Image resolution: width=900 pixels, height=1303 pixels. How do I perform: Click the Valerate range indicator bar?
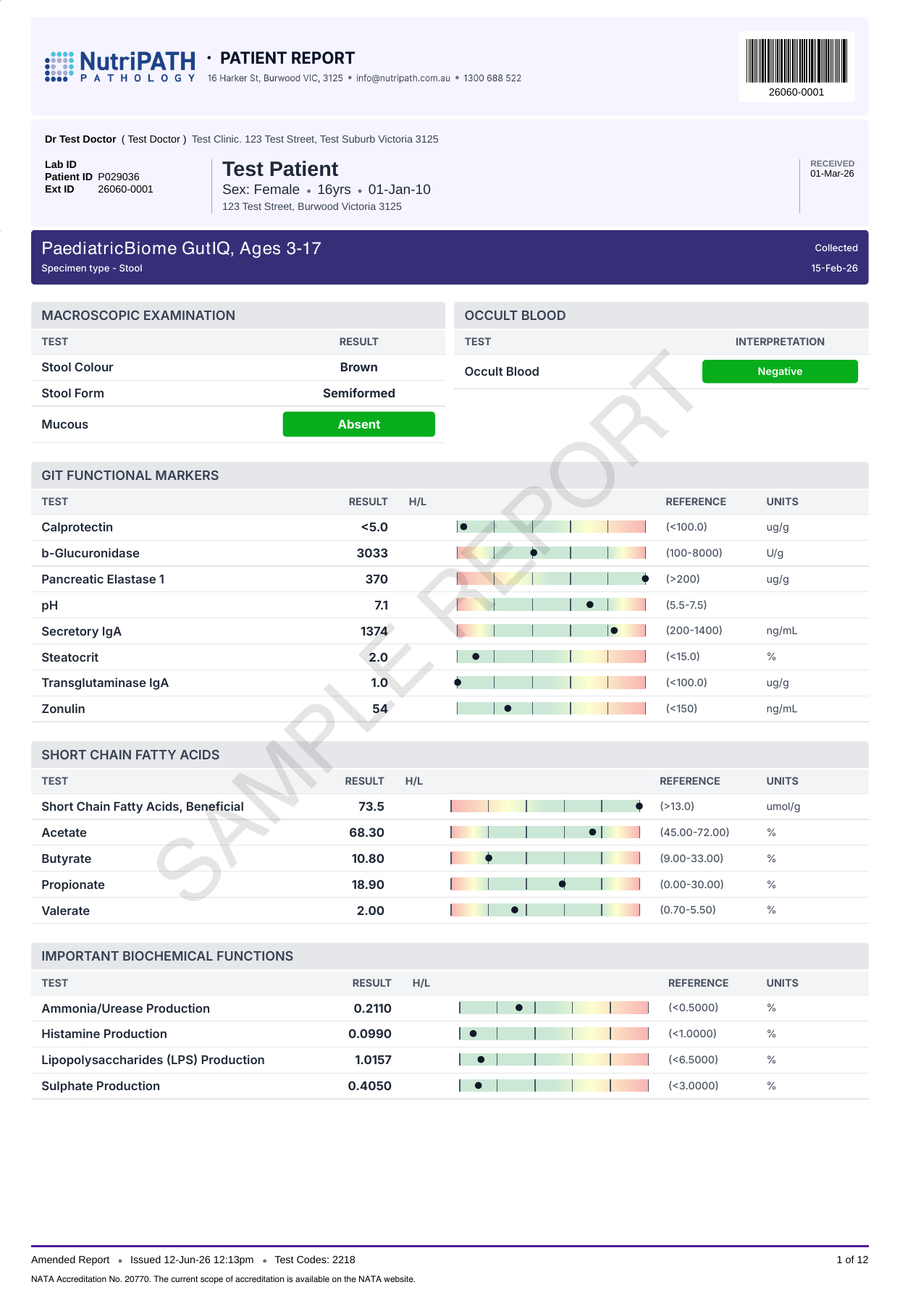point(545,910)
